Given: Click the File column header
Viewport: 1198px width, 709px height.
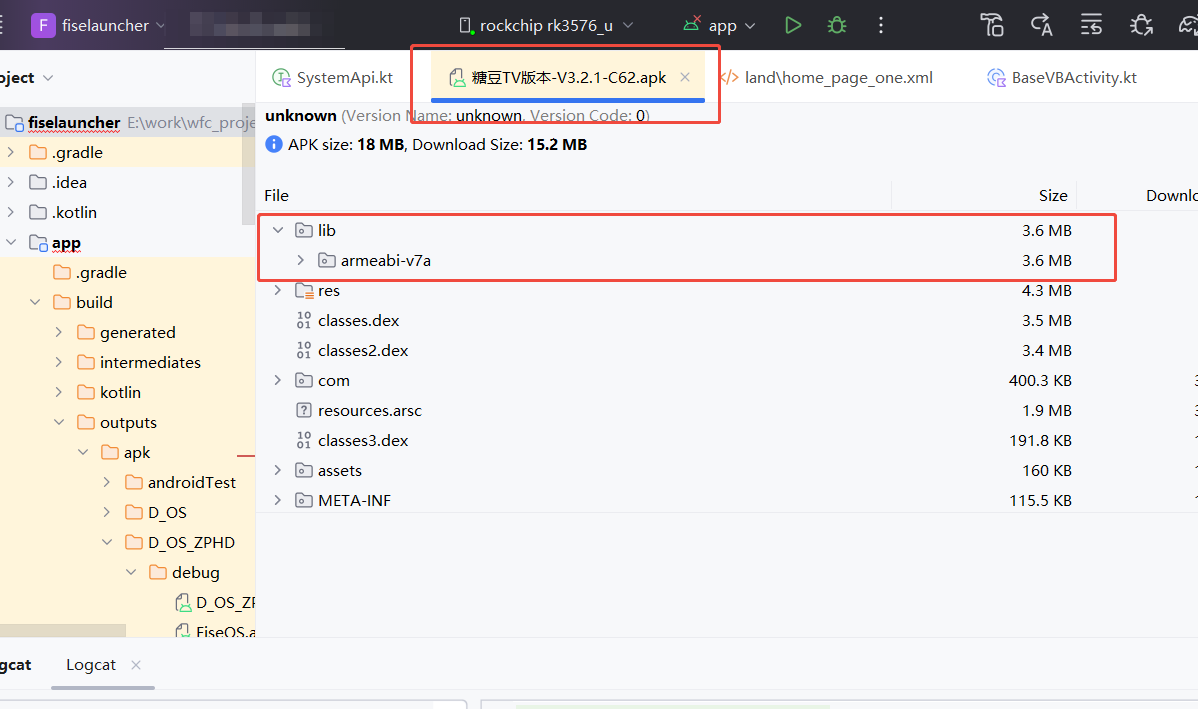Looking at the screenshot, I should [x=277, y=196].
